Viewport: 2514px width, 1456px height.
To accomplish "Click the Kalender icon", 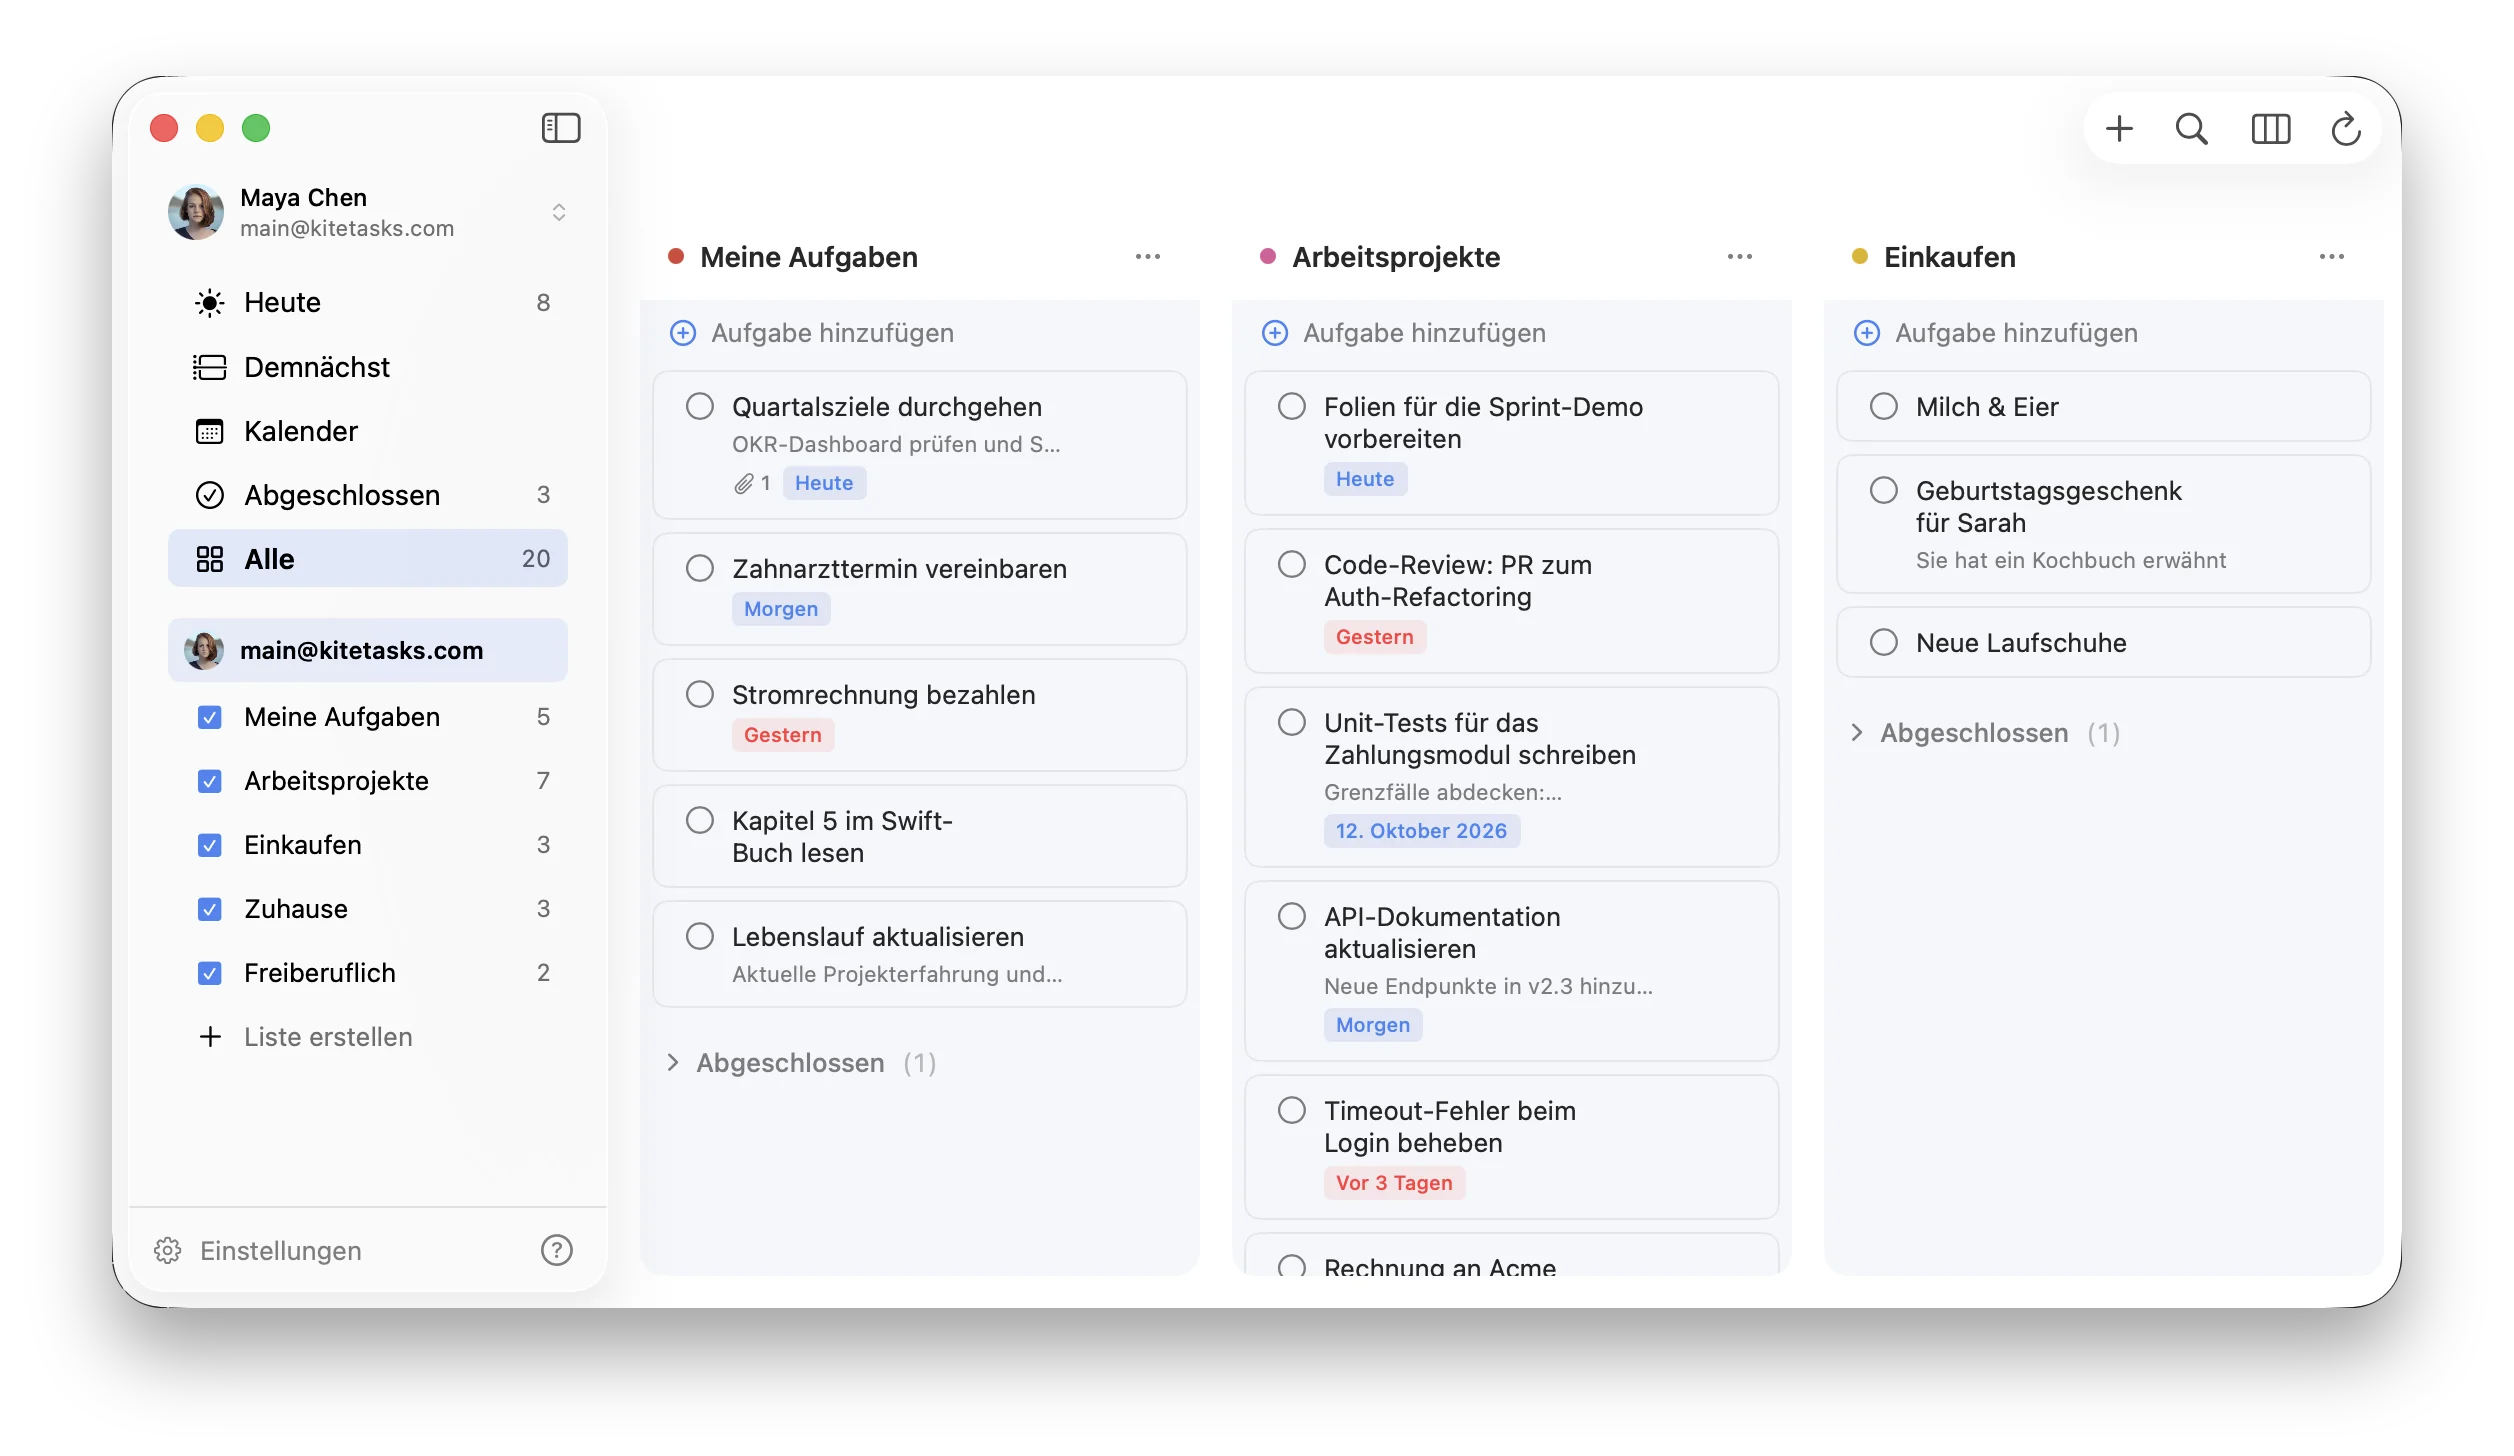I will (209, 431).
